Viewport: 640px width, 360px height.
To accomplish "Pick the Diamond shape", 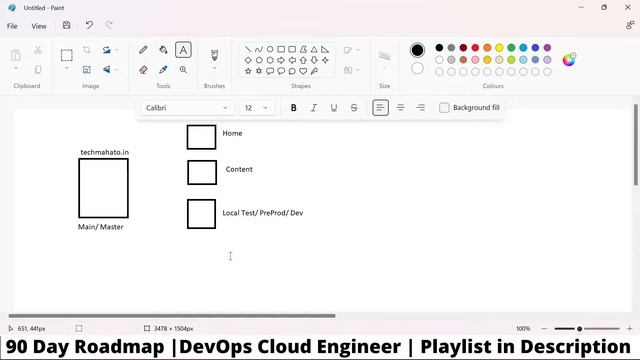I will pos(248,60).
